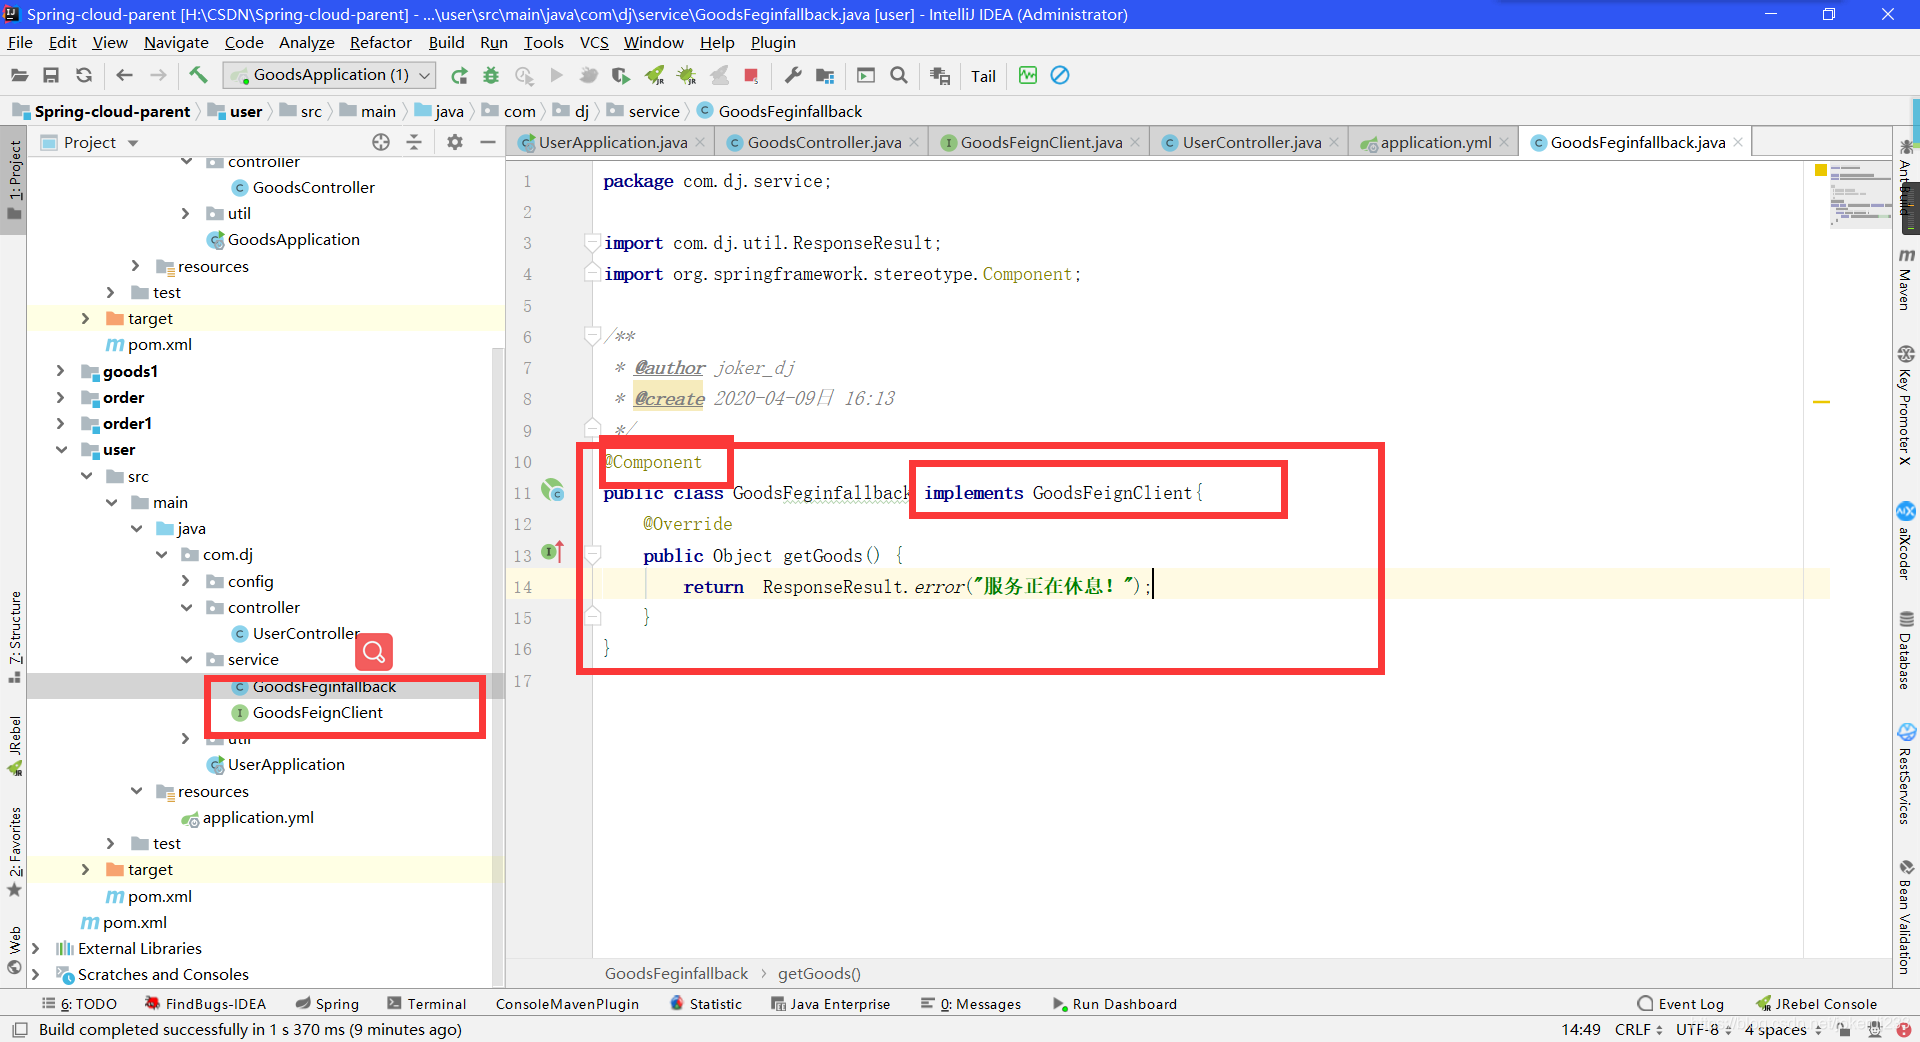Screen dimensions: 1920x1042
Task: Open the Structure tool window
Action: [14, 636]
